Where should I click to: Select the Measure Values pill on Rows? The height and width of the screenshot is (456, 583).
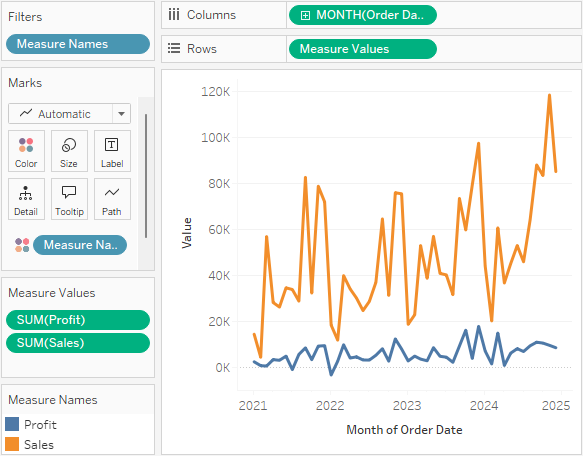coord(363,49)
